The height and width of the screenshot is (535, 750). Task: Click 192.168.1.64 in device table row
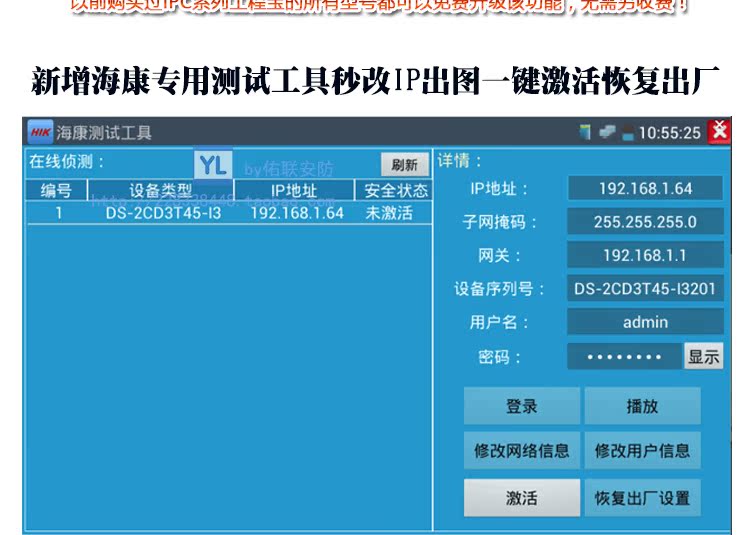tap(297, 213)
